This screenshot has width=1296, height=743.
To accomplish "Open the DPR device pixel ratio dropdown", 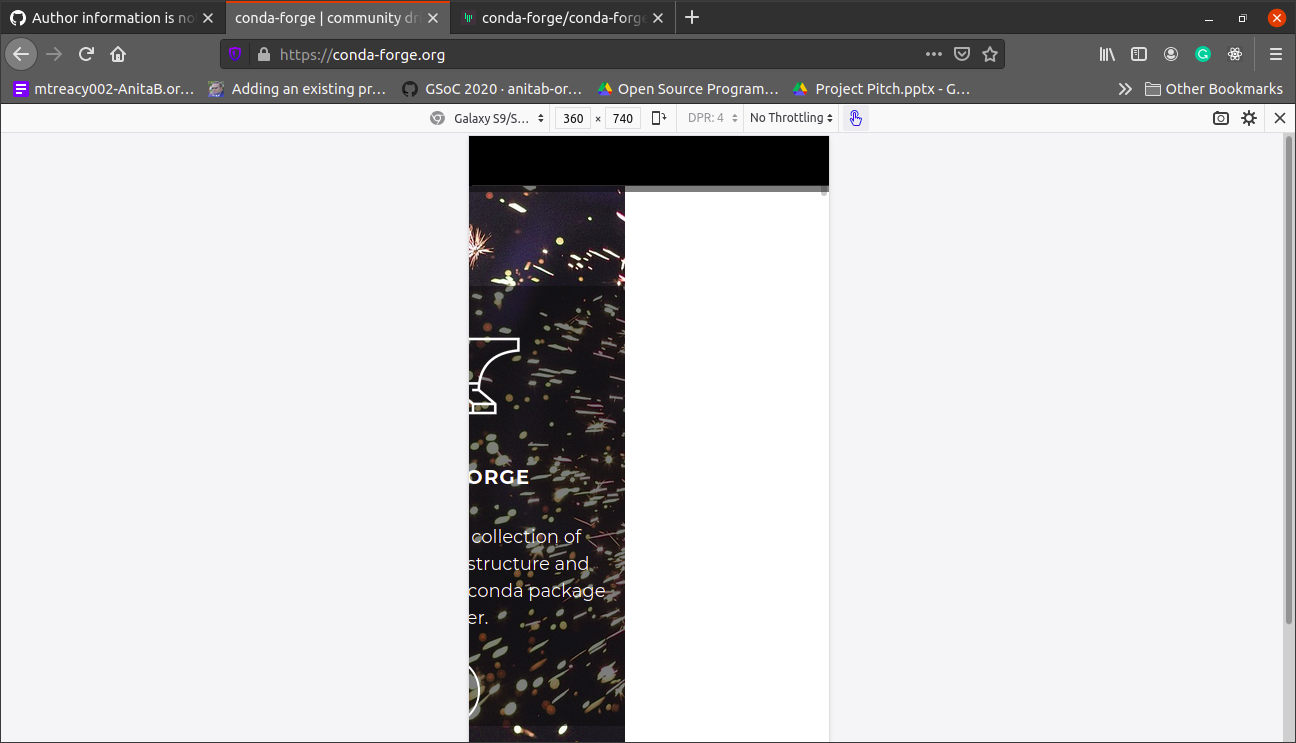I will (712, 118).
